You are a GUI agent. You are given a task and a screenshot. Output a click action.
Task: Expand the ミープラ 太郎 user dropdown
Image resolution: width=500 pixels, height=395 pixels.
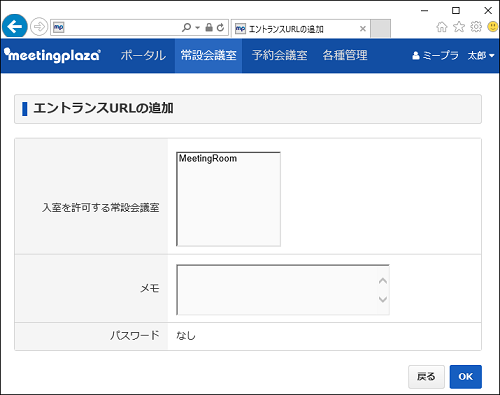(x=453, y=56)
